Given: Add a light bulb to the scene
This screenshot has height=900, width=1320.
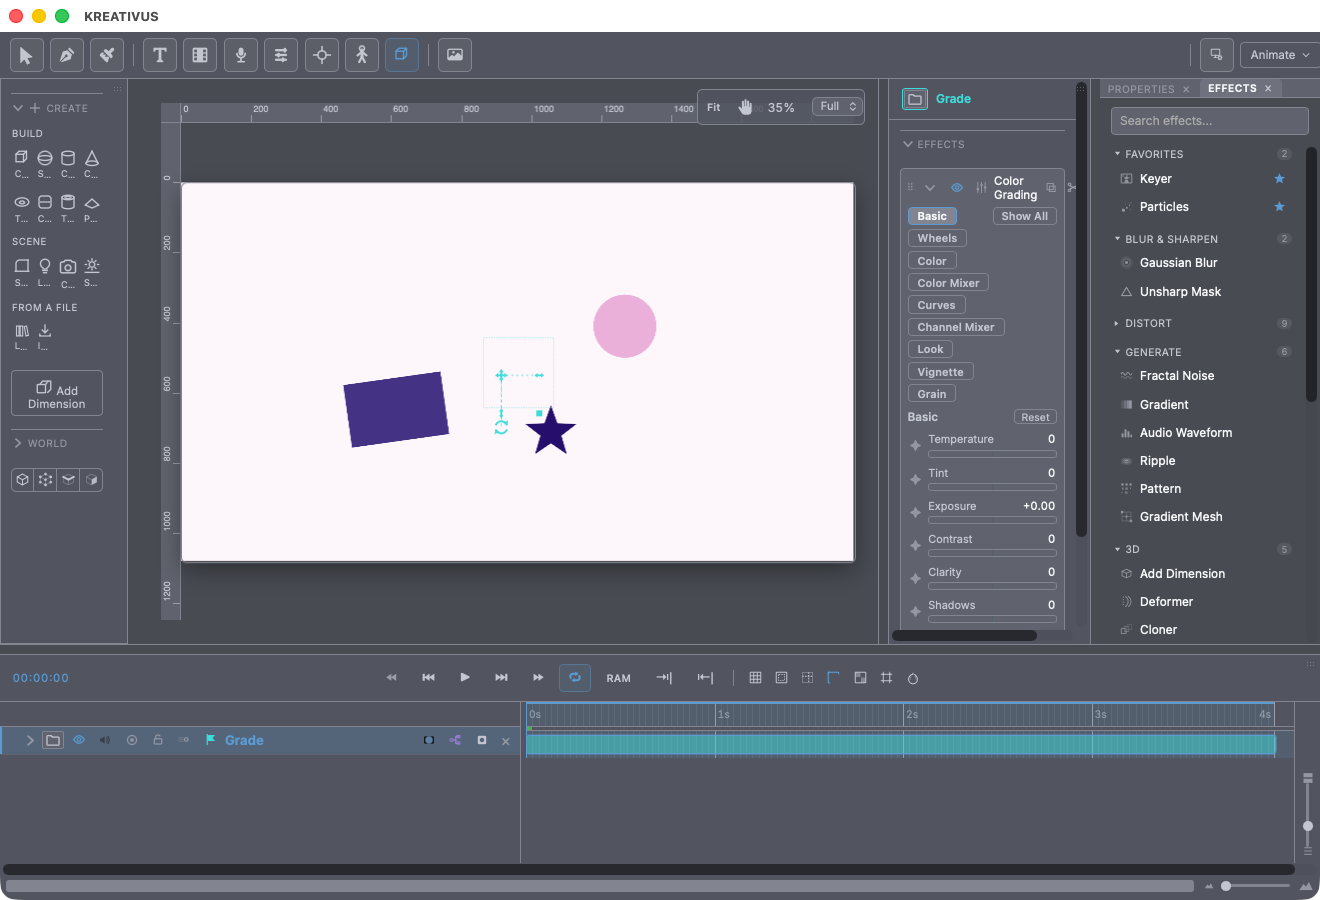Looking at the screenshot, I should coord(45,266).
